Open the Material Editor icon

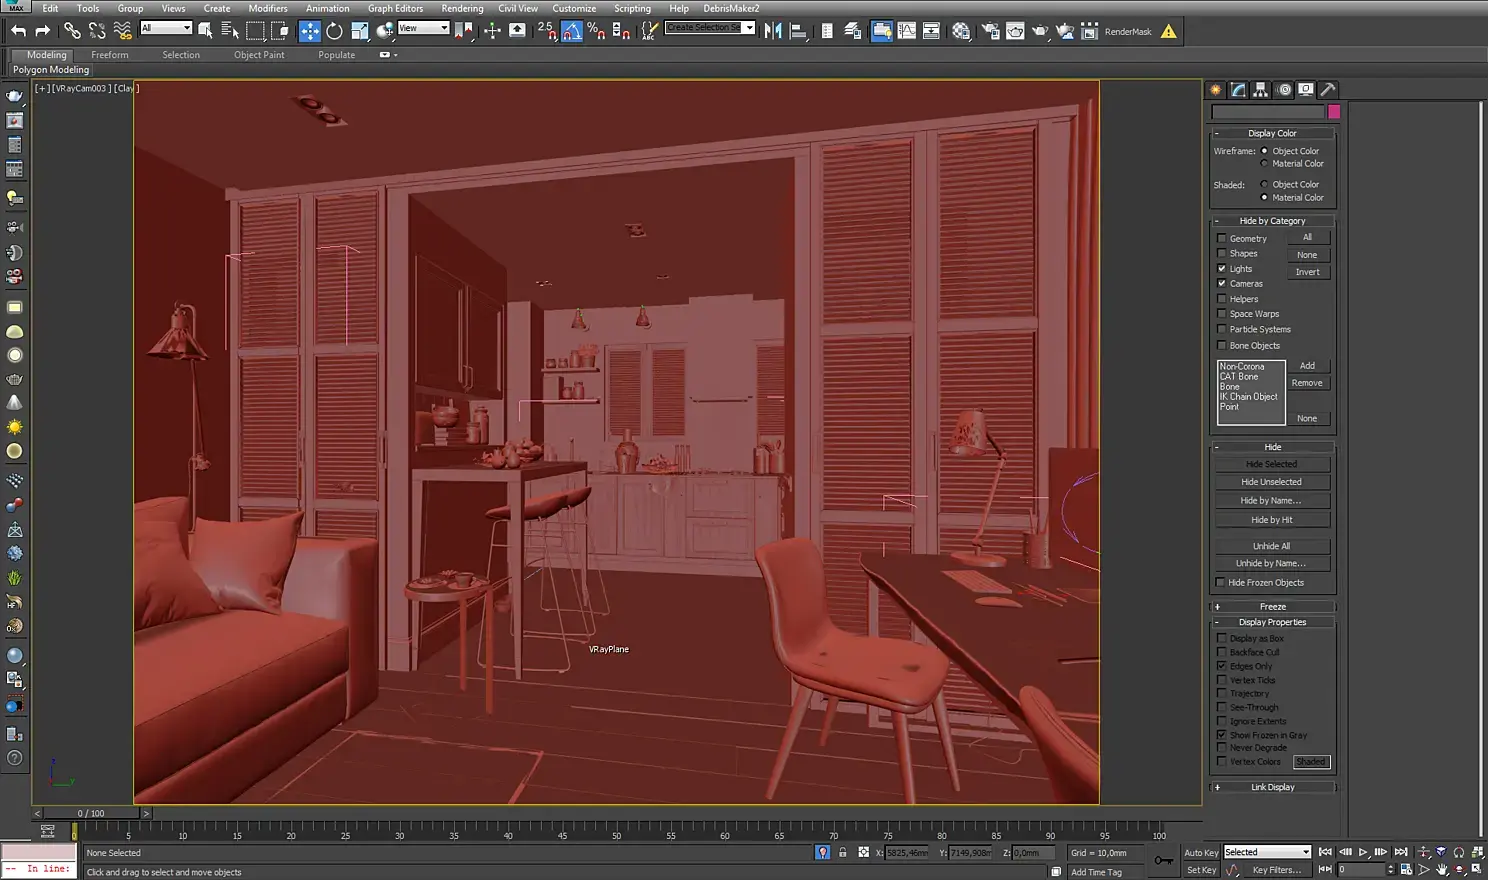point(961,31)
